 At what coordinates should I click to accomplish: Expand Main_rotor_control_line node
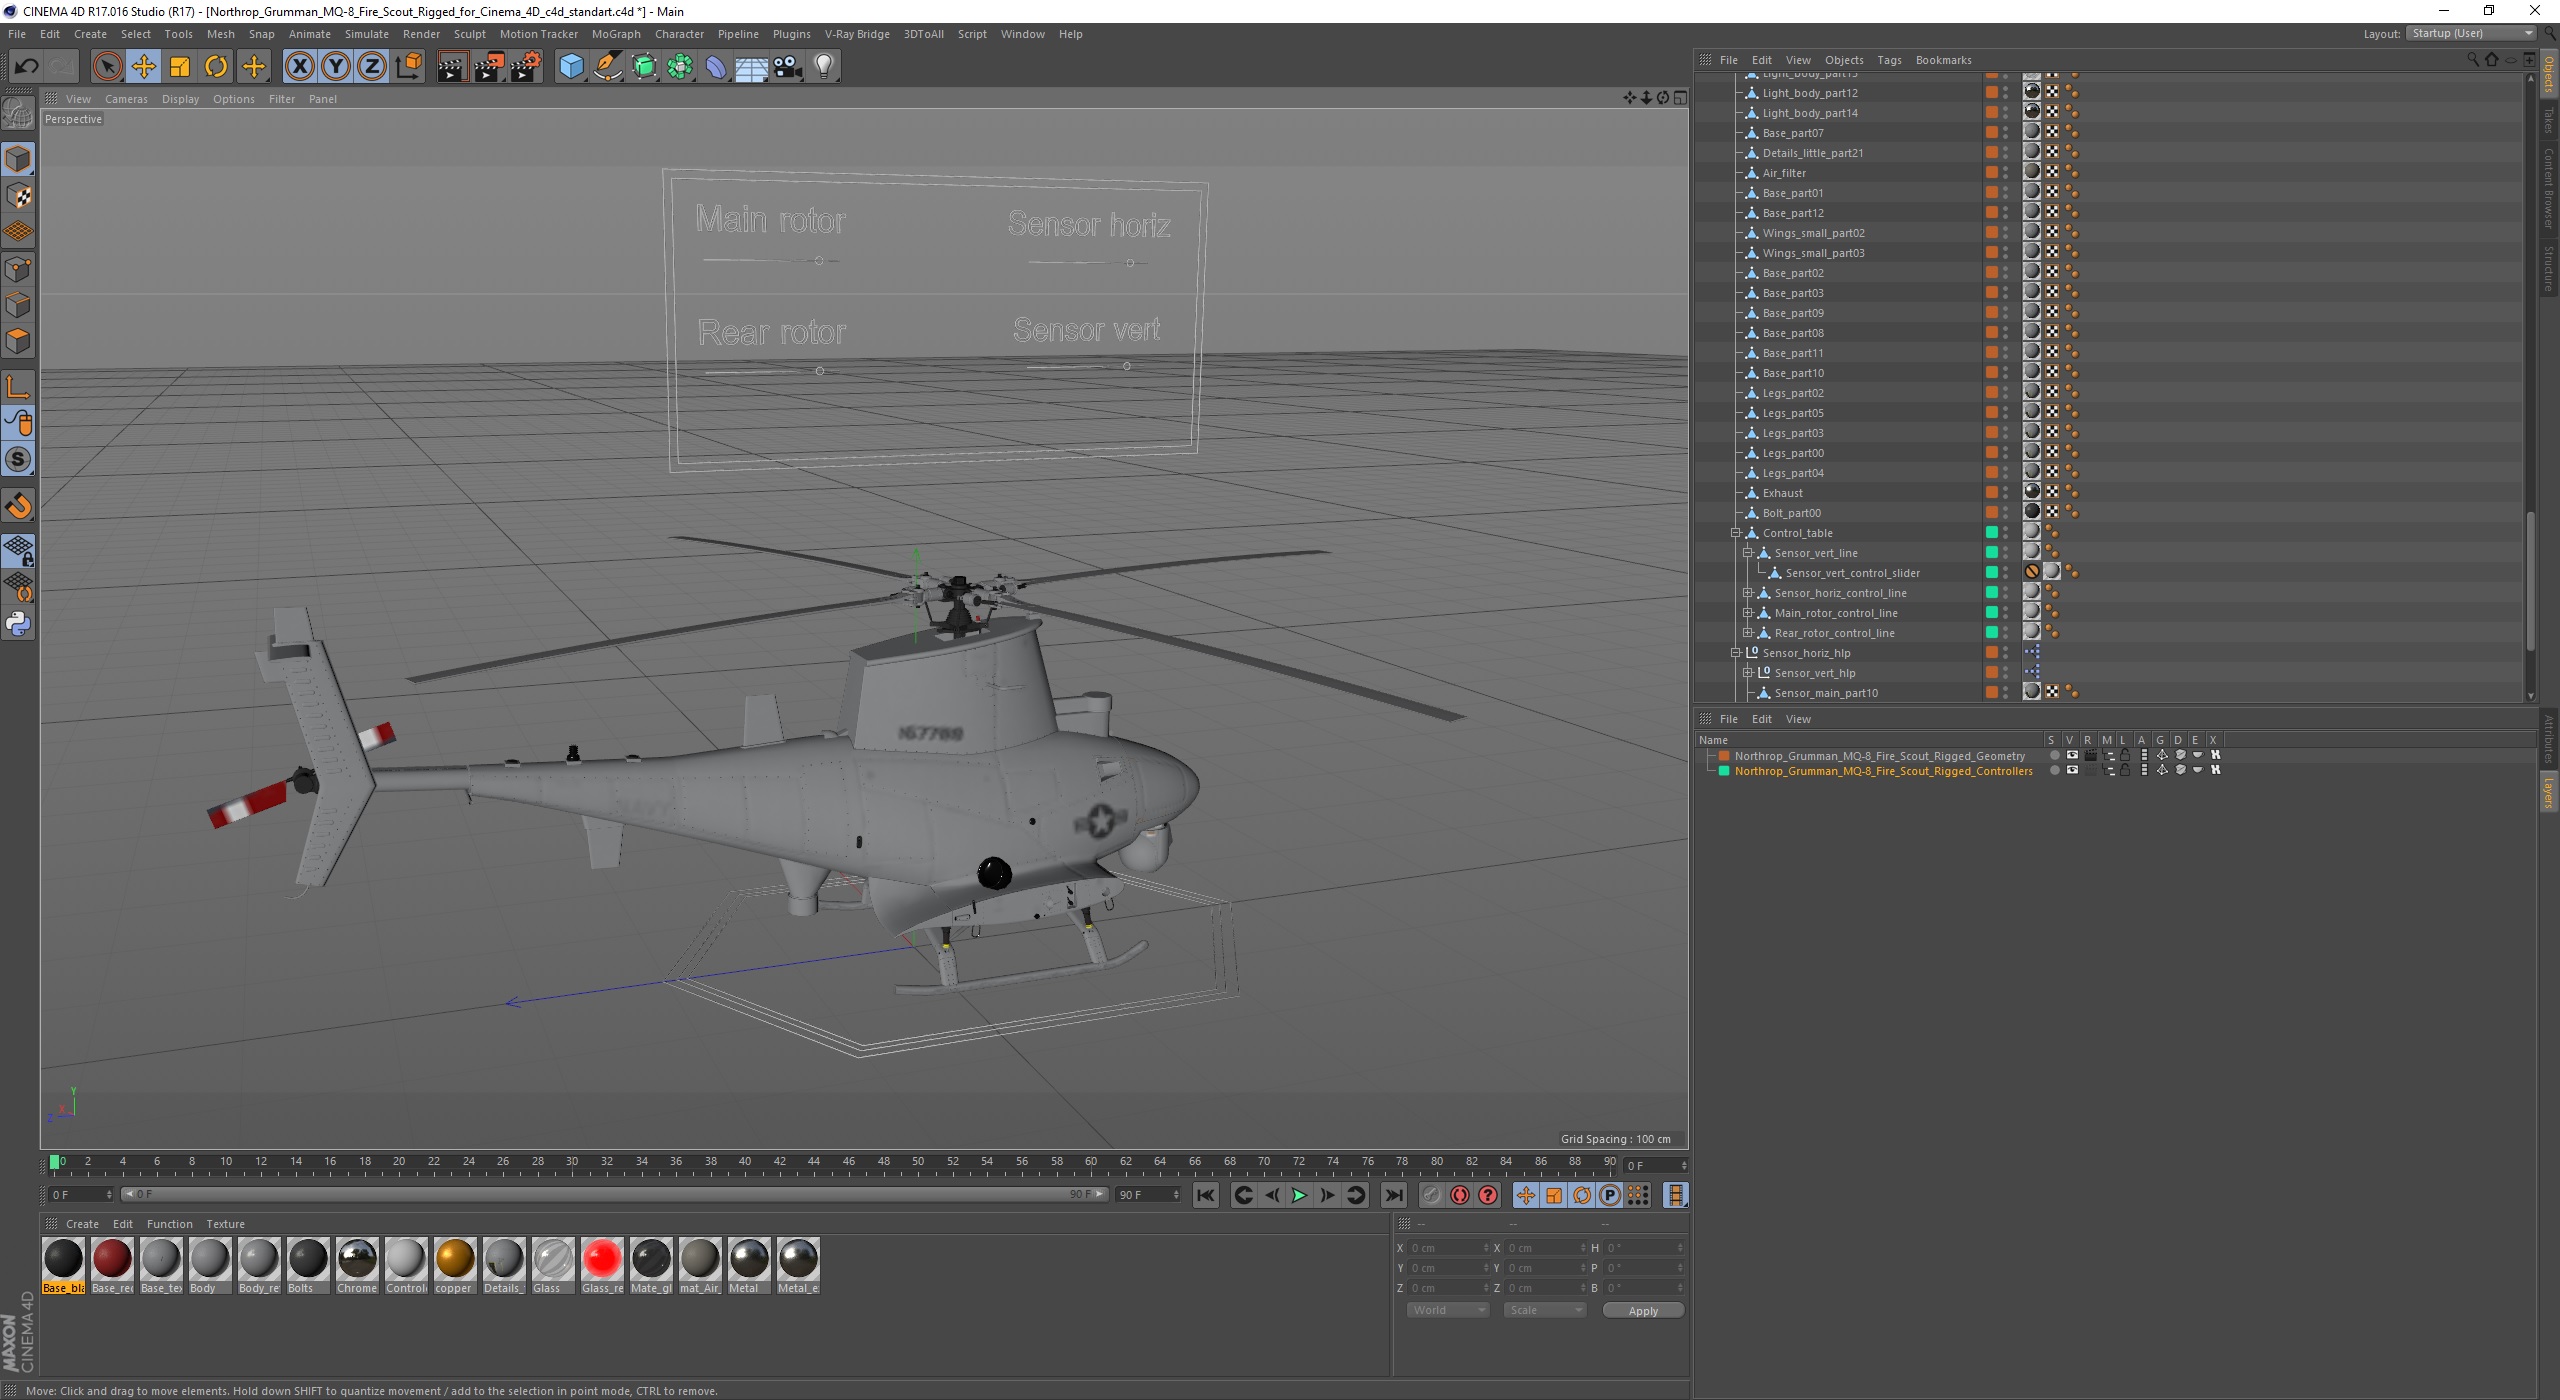tap(1748, 613)
